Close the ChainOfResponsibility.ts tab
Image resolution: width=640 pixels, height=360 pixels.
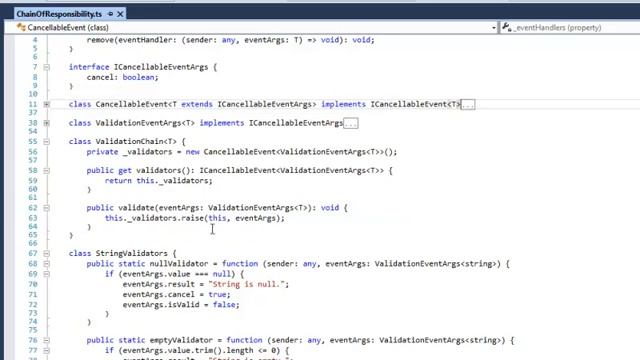pyautogui.click(x=120, y=14)
